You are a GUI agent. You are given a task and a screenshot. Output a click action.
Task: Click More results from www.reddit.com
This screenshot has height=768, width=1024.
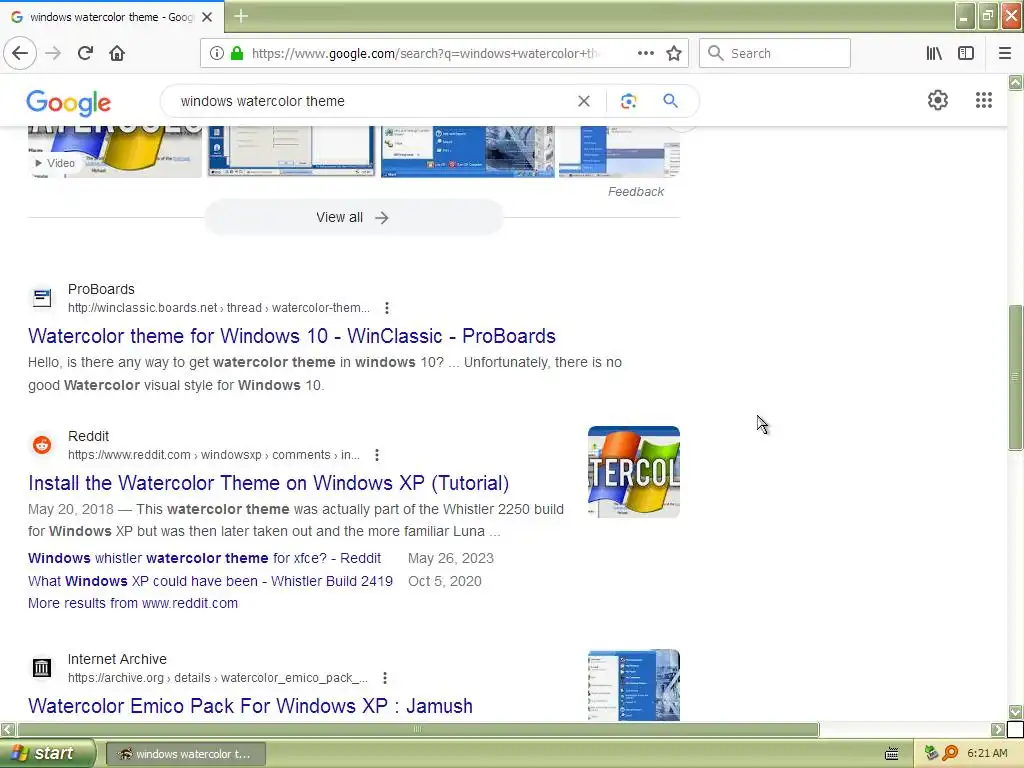(133, 603)
